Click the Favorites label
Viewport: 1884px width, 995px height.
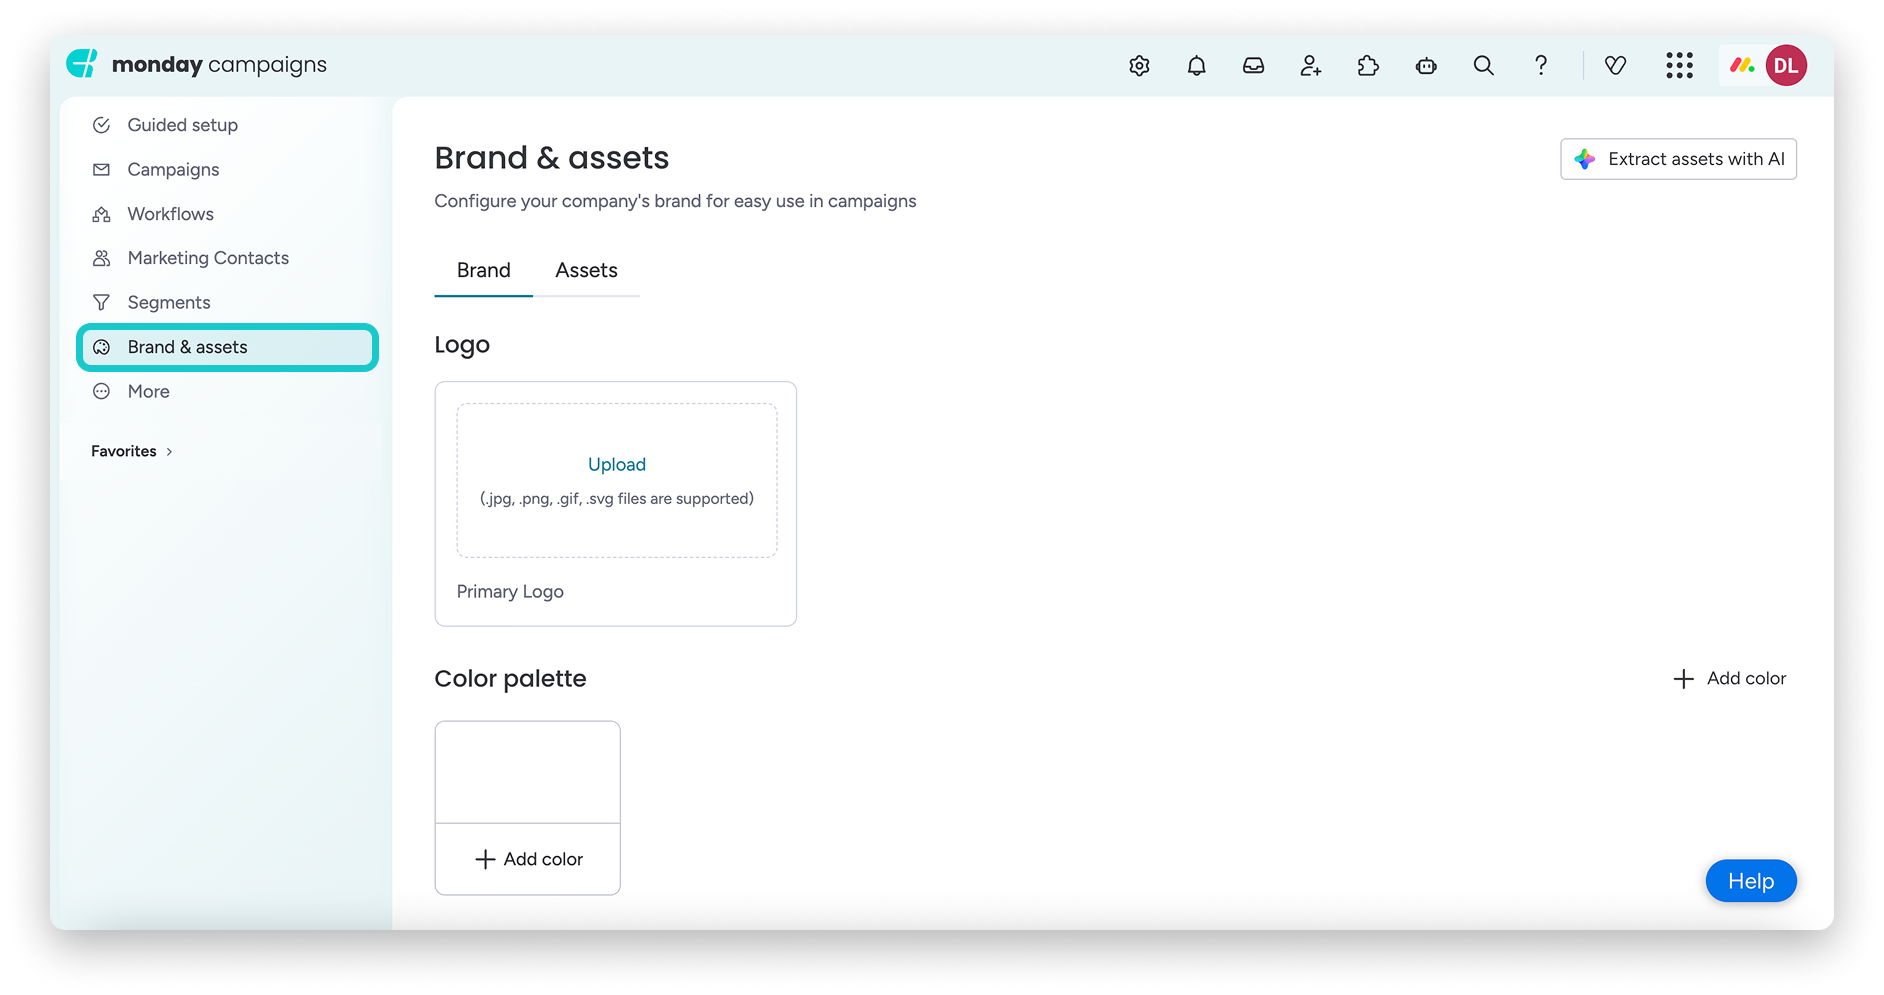point(124,451)
